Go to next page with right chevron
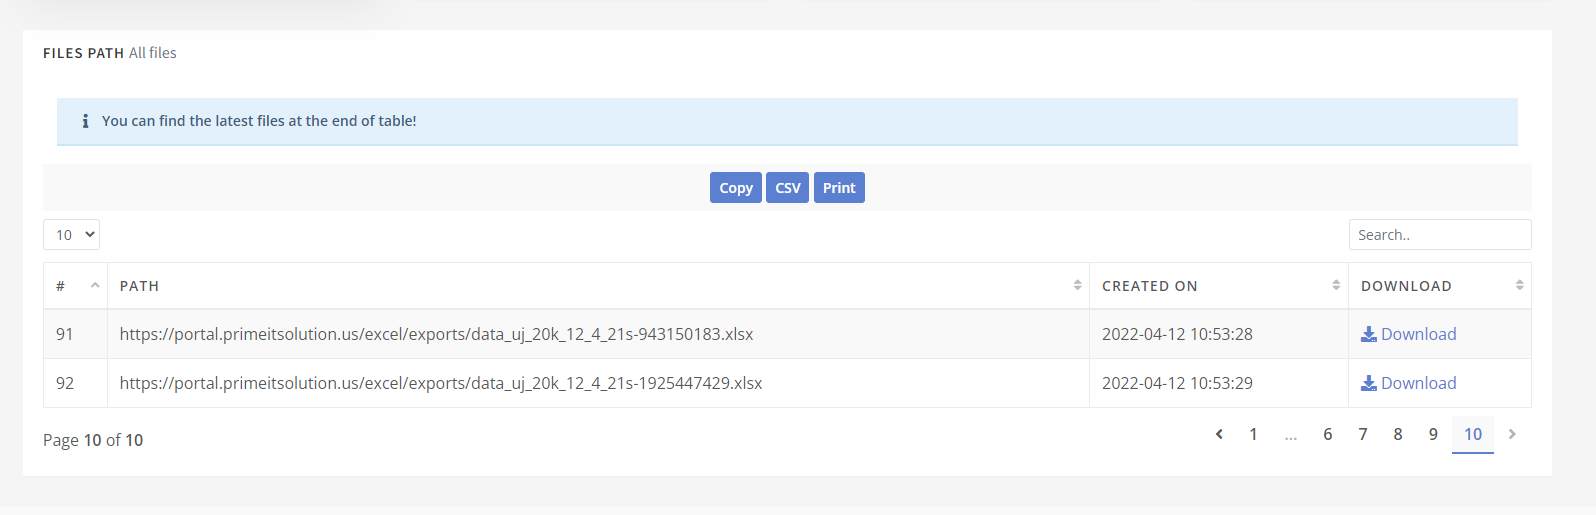Screen dimensions: 1596x515 (x=1512, y=434)
